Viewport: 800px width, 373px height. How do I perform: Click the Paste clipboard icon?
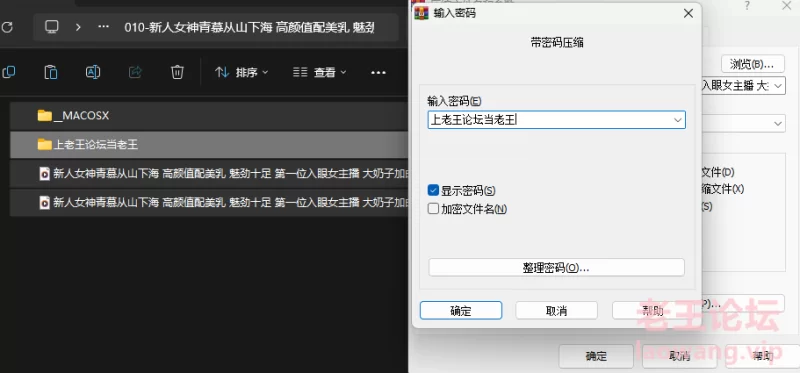[x=51, y=72]
